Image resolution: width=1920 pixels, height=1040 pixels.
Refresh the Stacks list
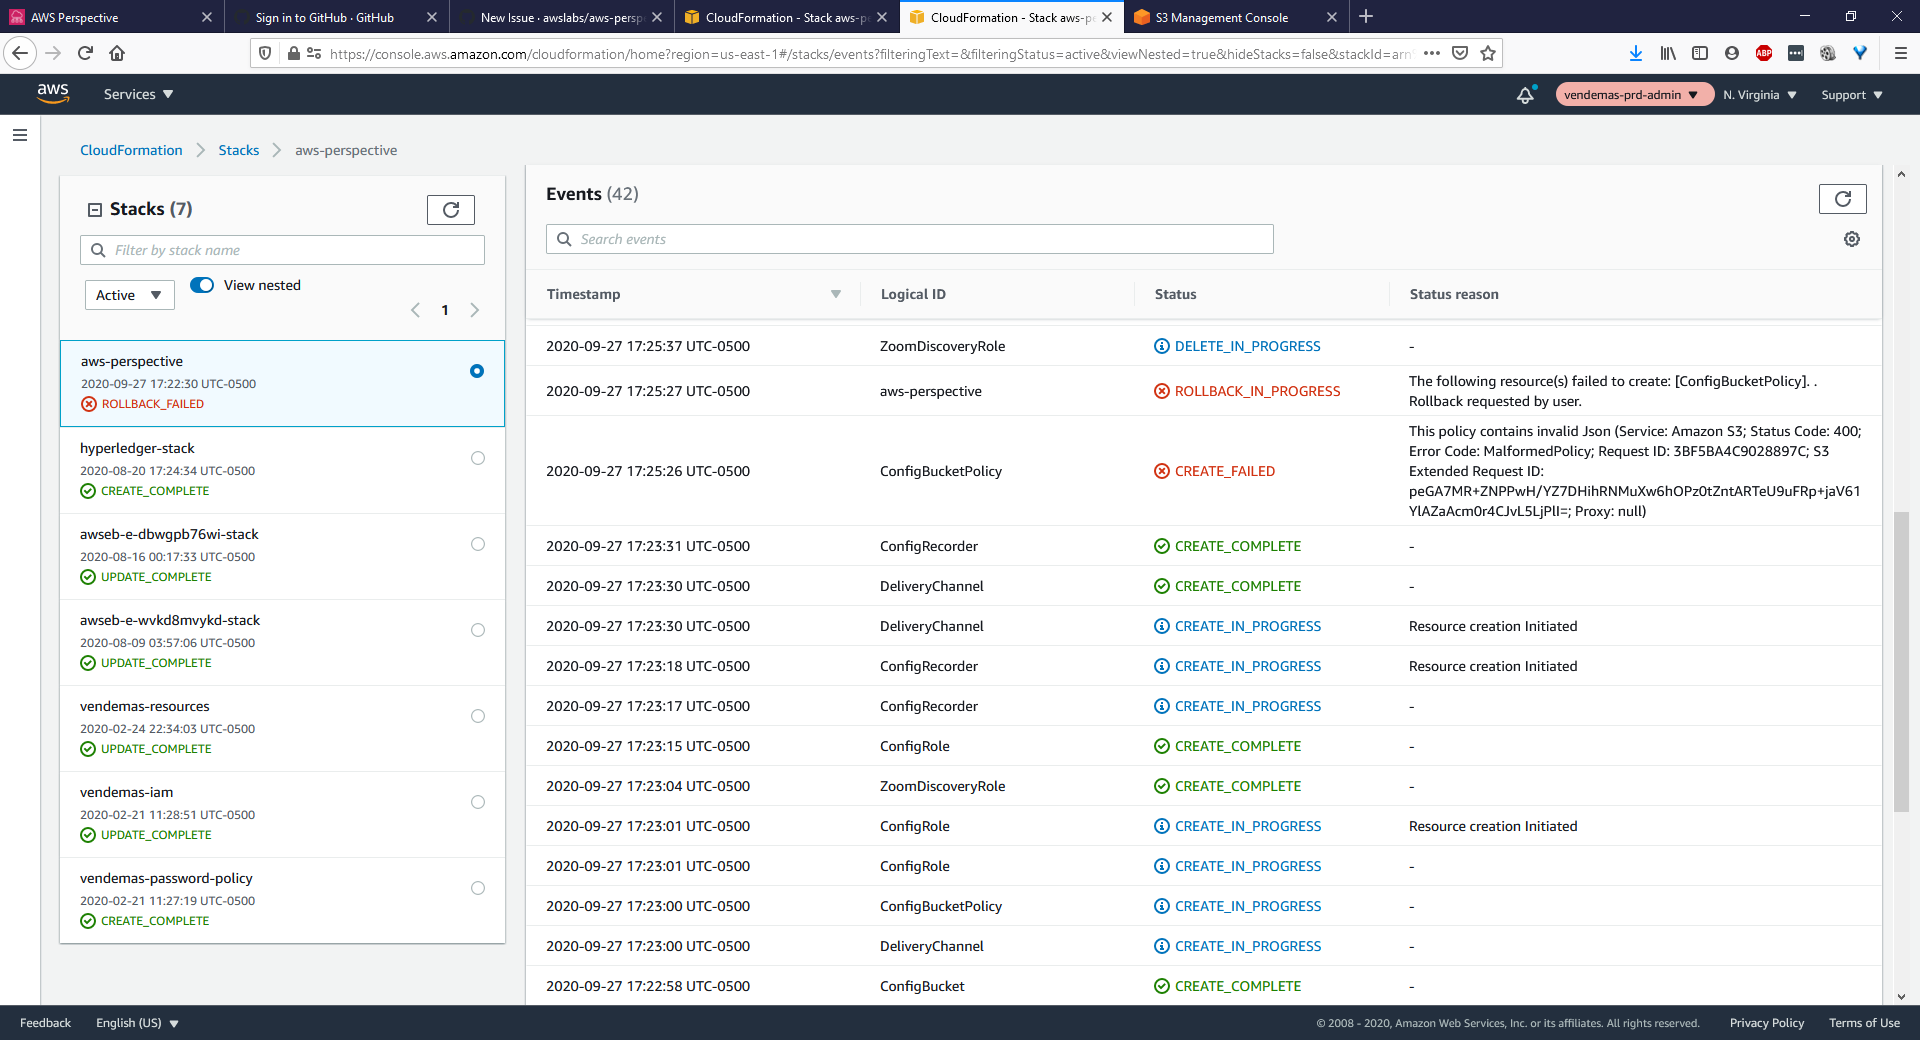451,210
